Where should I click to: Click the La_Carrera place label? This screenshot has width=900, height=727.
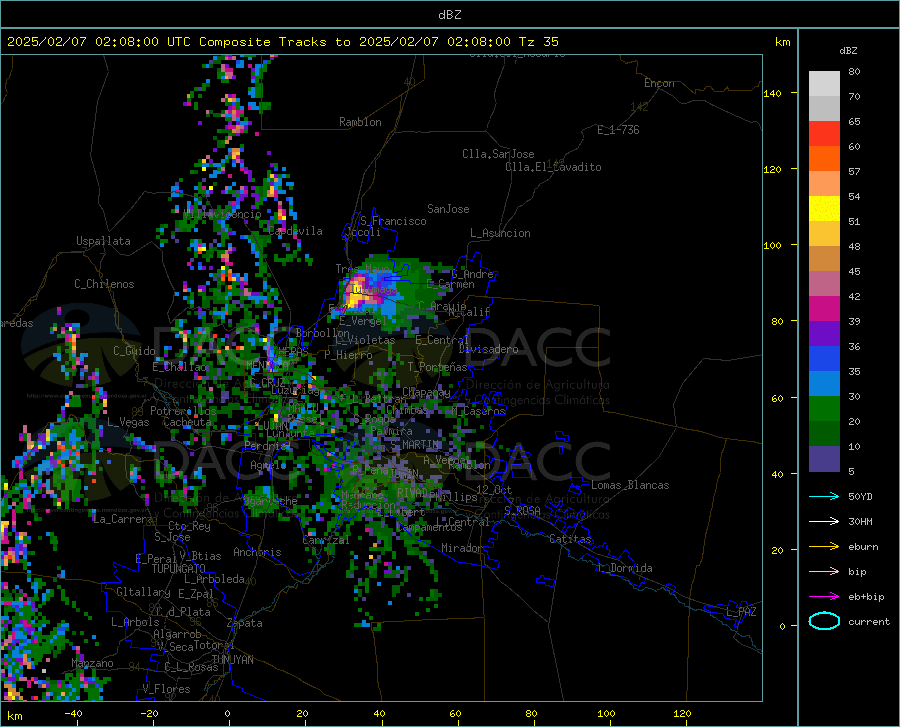[123, 519]
